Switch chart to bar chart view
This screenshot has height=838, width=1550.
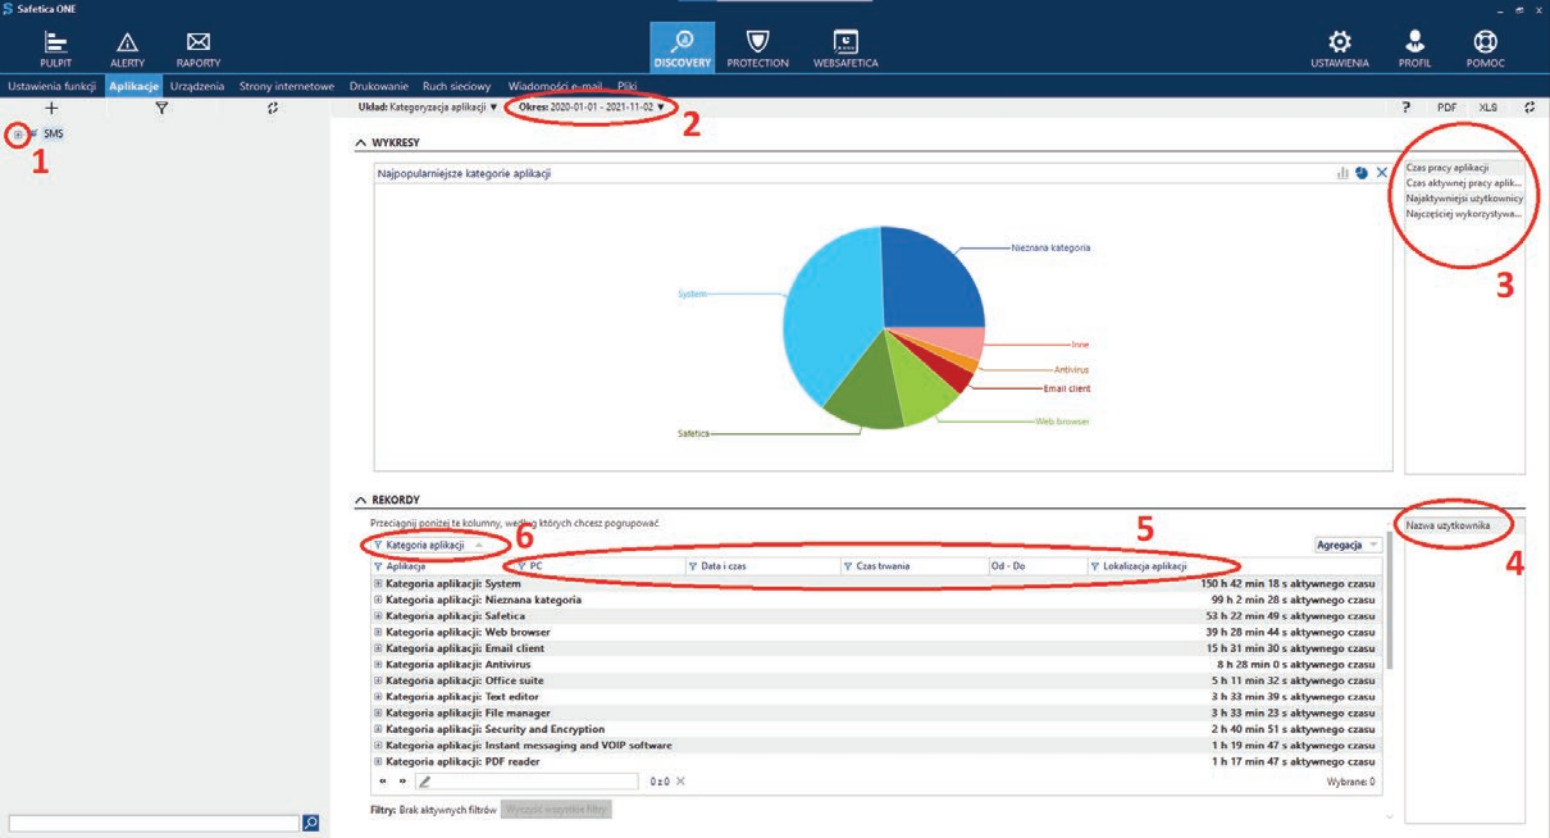[x=1342, y=173]
